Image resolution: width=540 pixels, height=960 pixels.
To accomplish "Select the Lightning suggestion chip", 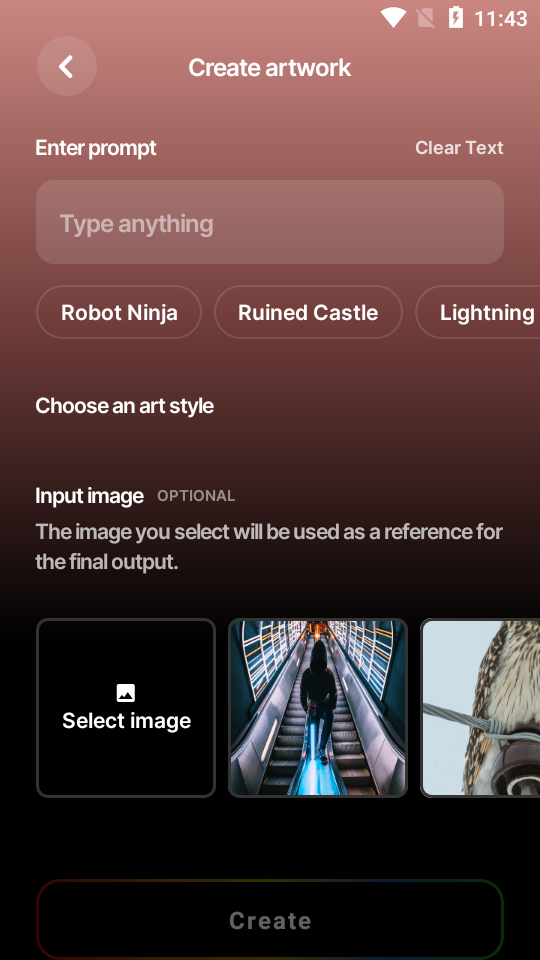I will (478, 312).
